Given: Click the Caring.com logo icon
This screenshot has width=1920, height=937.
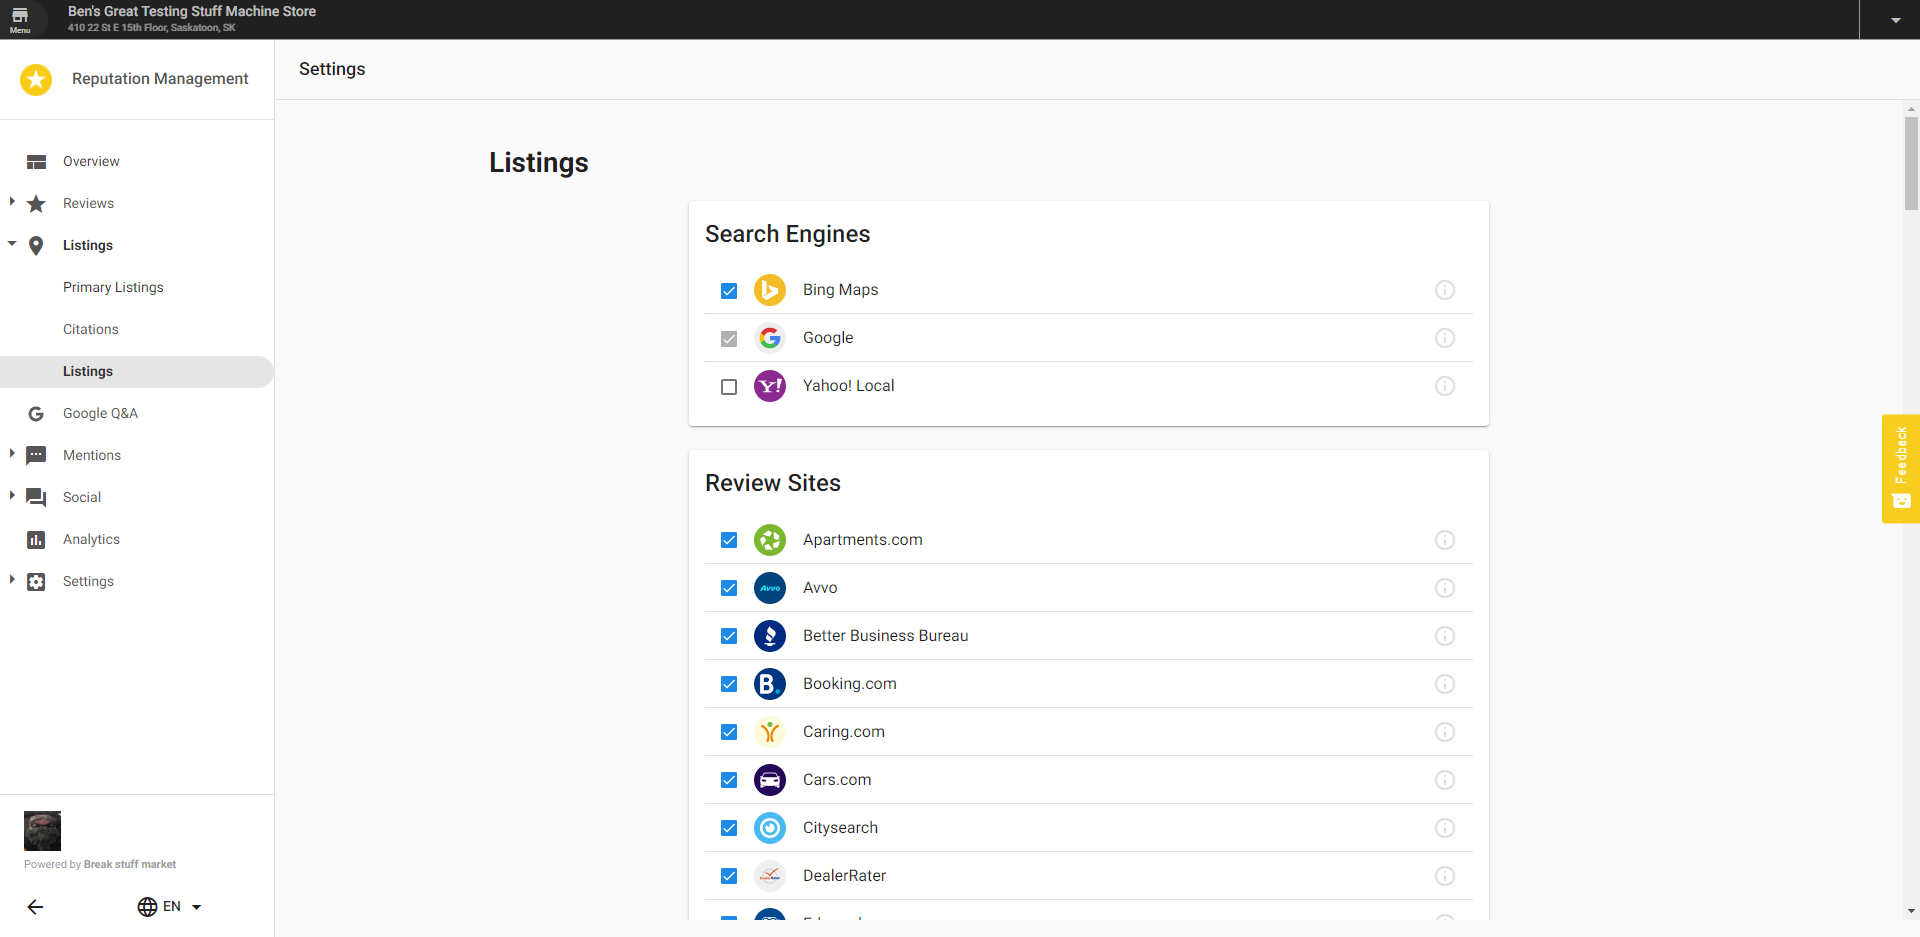Looking at the screenshot, I should 770,732.
